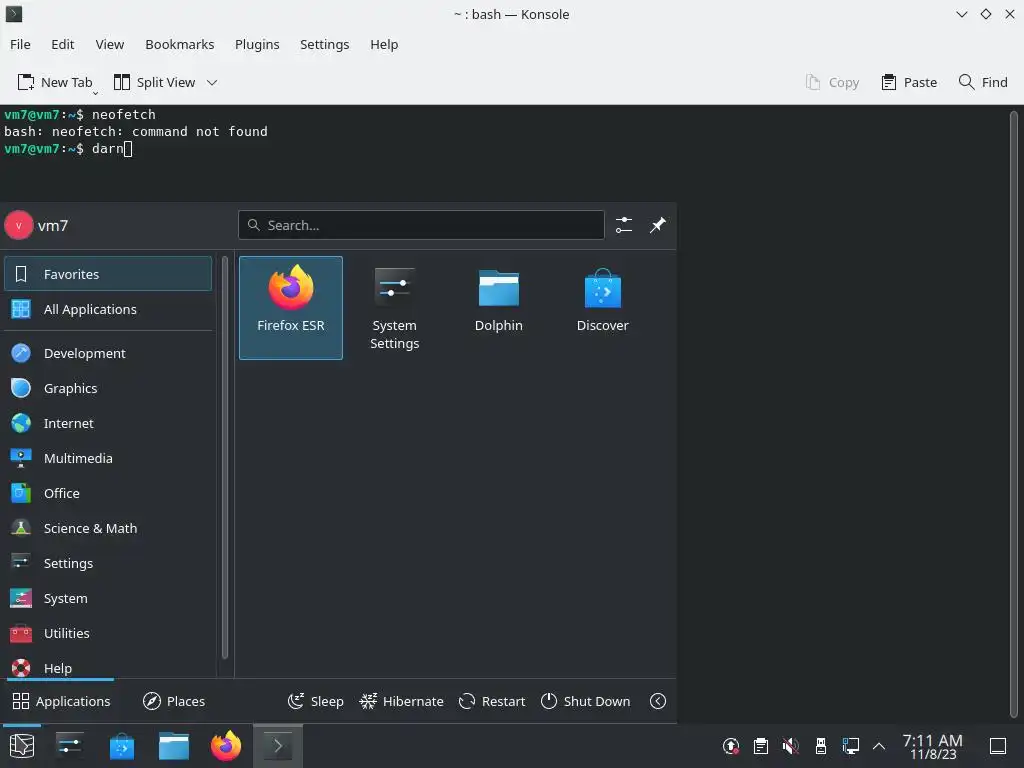Click the launcher category list scrollbar
The width and height of the screenshot is (1024, 768).
click(225, 457)
